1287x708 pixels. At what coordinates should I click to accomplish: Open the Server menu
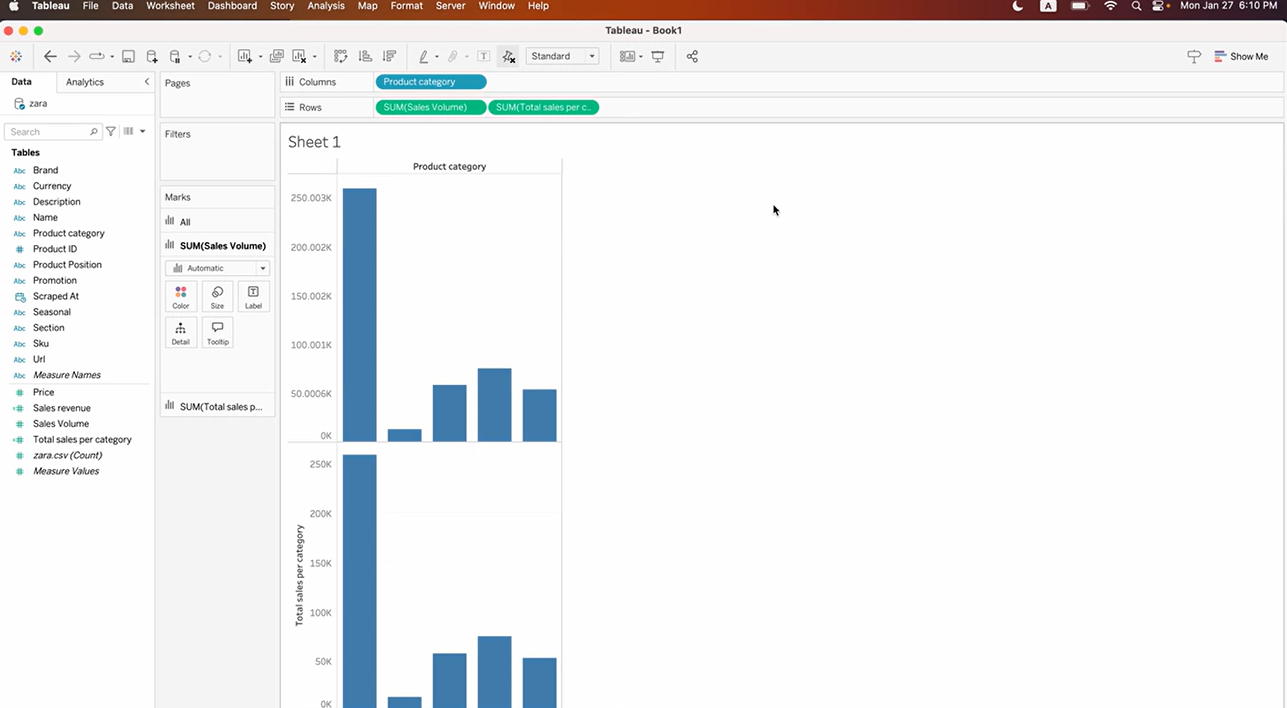(x=450, y=6)
